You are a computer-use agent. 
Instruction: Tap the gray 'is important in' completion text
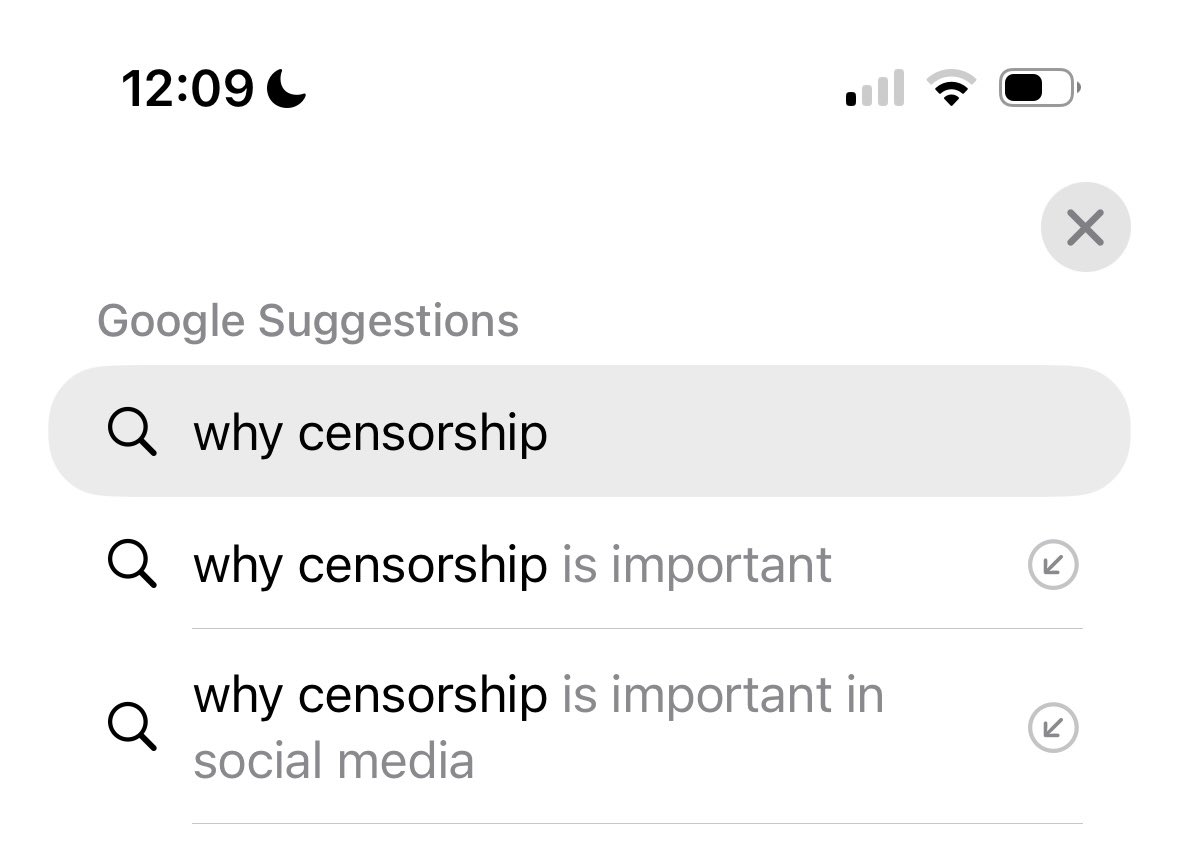coord(722,695)
